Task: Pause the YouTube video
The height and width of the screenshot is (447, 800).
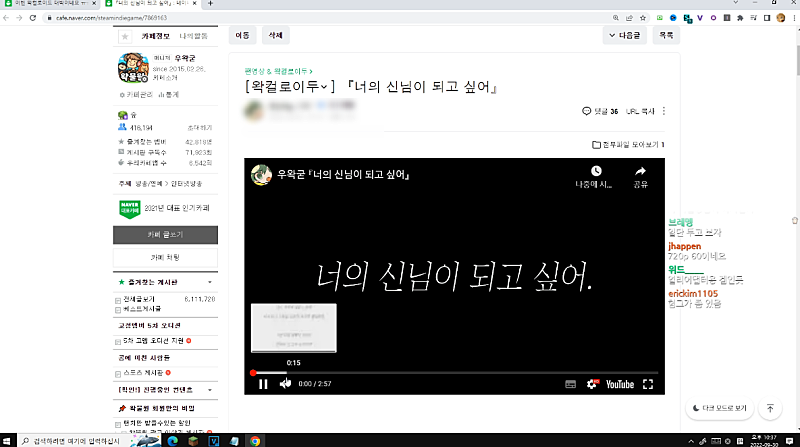Action: point(263,384)
